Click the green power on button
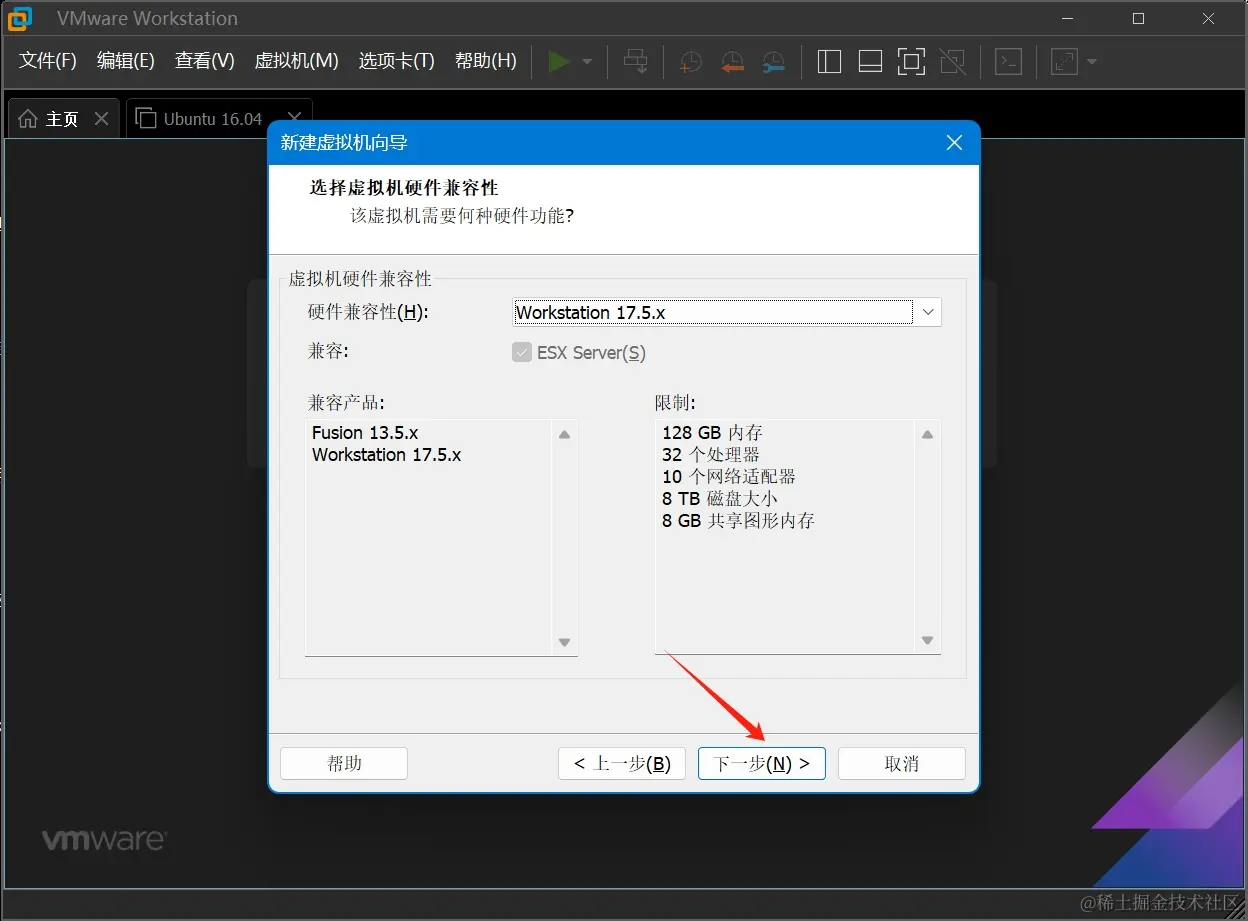Image resolution: width=1248 pixels, height=921 pixels. [x=559, y=61]
